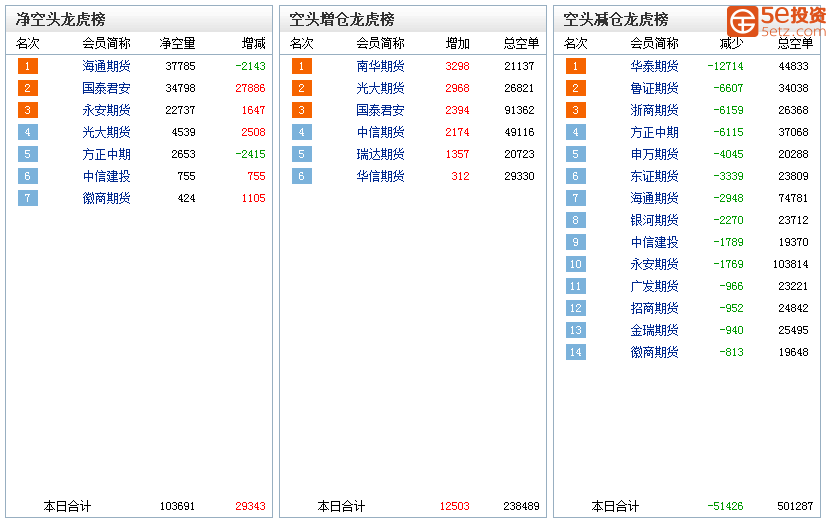Screen dimensions: 834x527
Task: Open 方正中期 in the 净空头龙虎榜 table
Action: (x=106, y=154)
